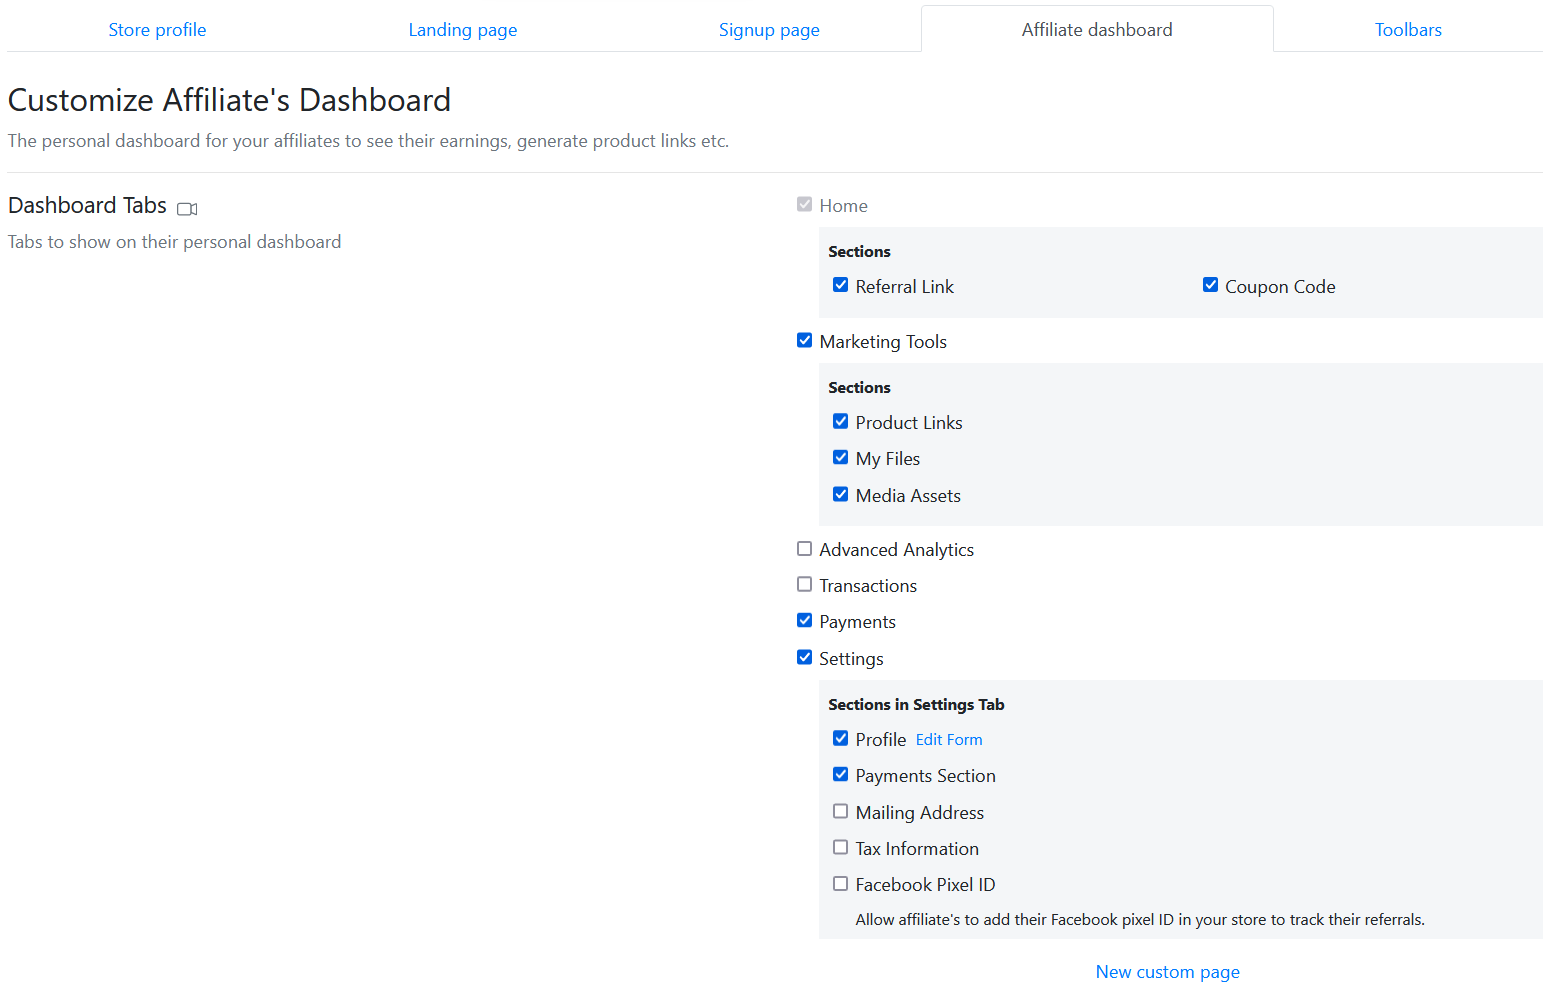Toggle the Marketing Tools checkbox
The width and height of the screenshot is (1550, 986).
804,340
